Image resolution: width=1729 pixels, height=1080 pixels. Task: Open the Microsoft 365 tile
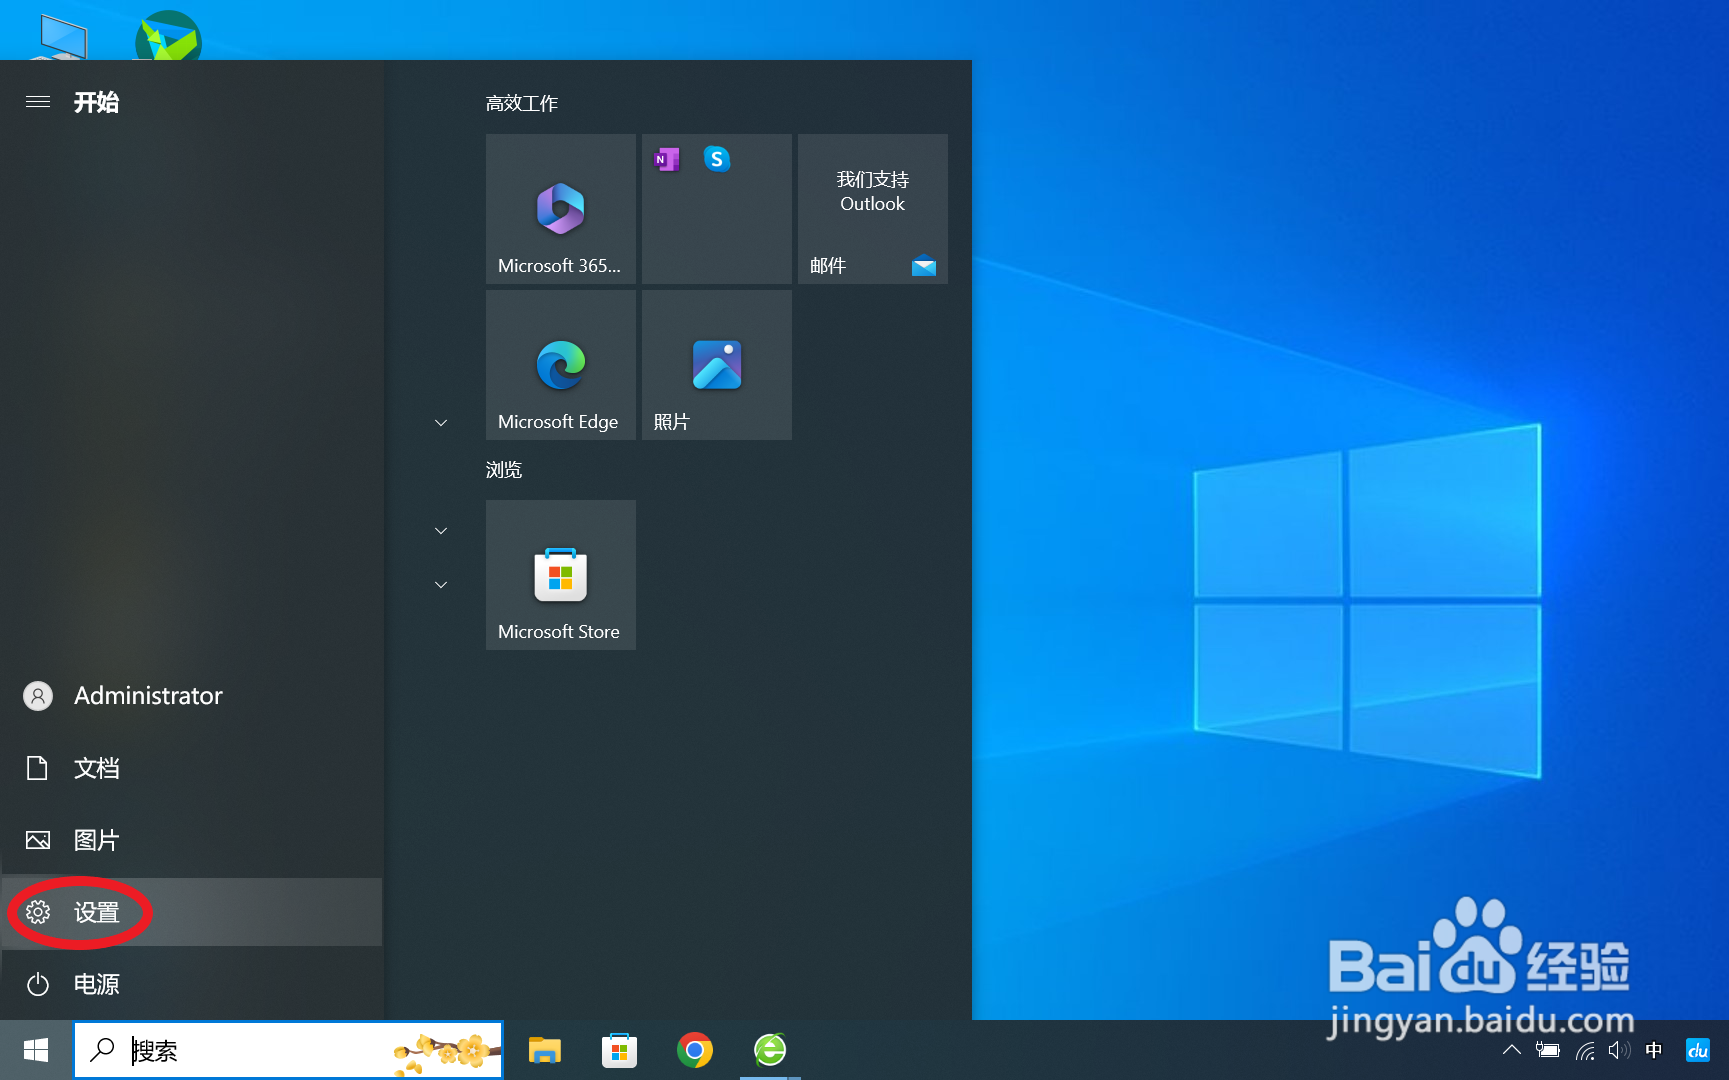(560, 209)
